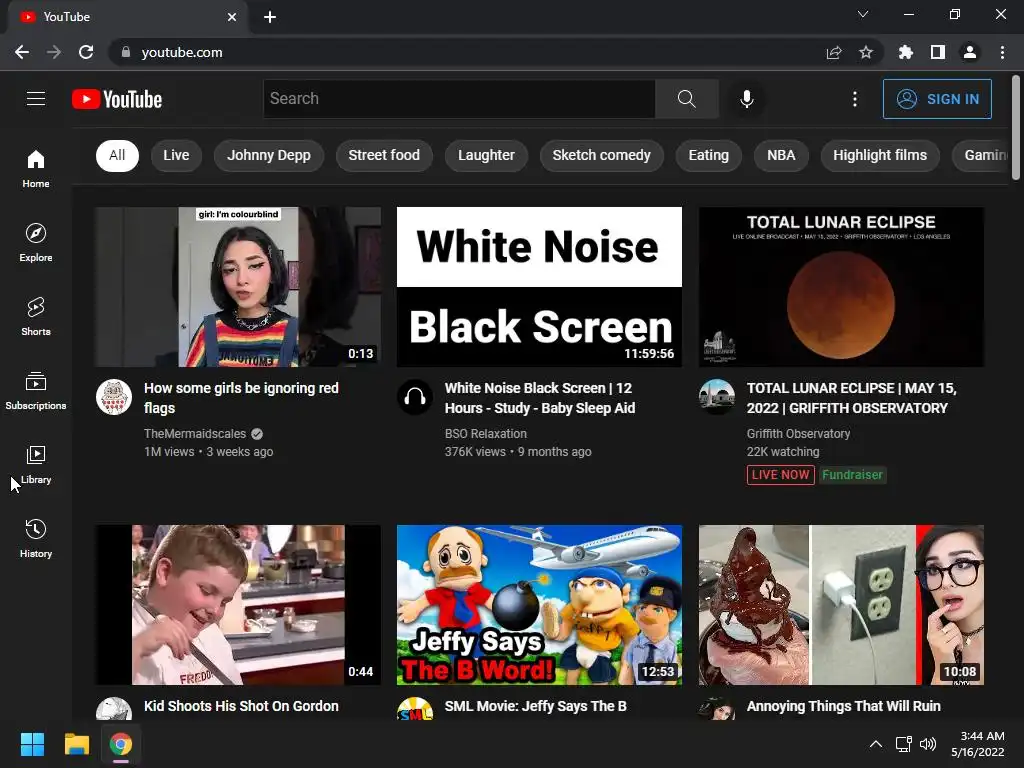Image resolution: width=1024 pixels, height=768 pixels.
Task: Start voice search with microphone icon
Action: (747, 99)
